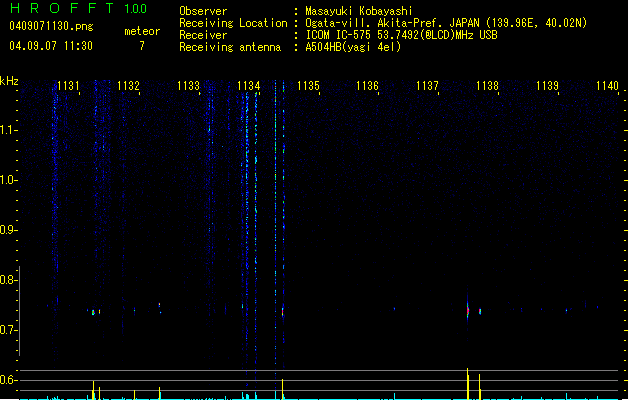
Task: Select receiver text ICOM IC-575 53.7492 MHz USB
Action: 401,35
